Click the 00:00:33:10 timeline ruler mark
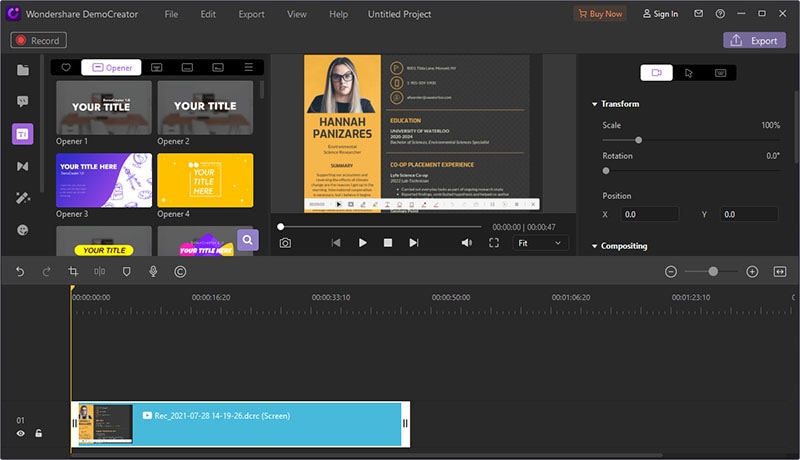This screenshot has width=800, height=460. pos(331,297)
